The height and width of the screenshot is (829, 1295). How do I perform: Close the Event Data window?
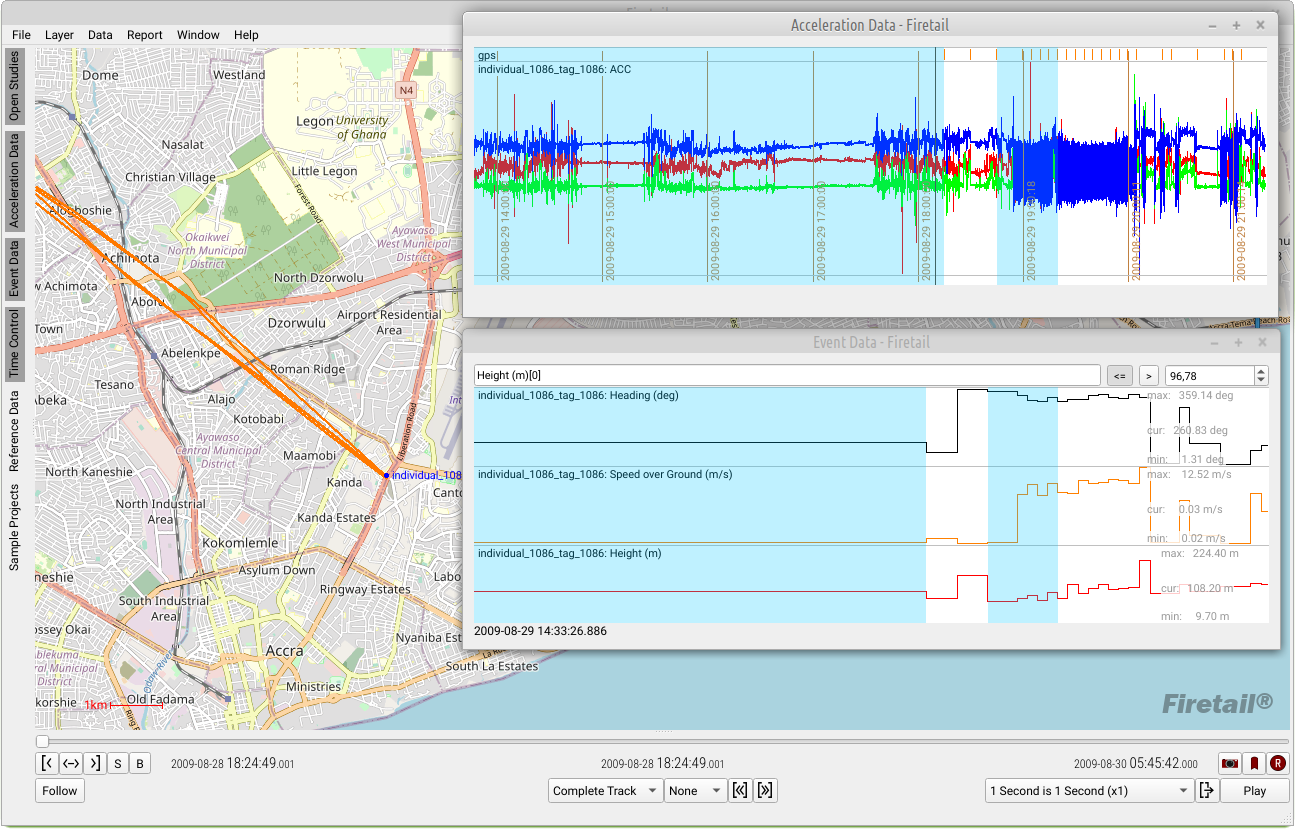tap(1262, 342)
